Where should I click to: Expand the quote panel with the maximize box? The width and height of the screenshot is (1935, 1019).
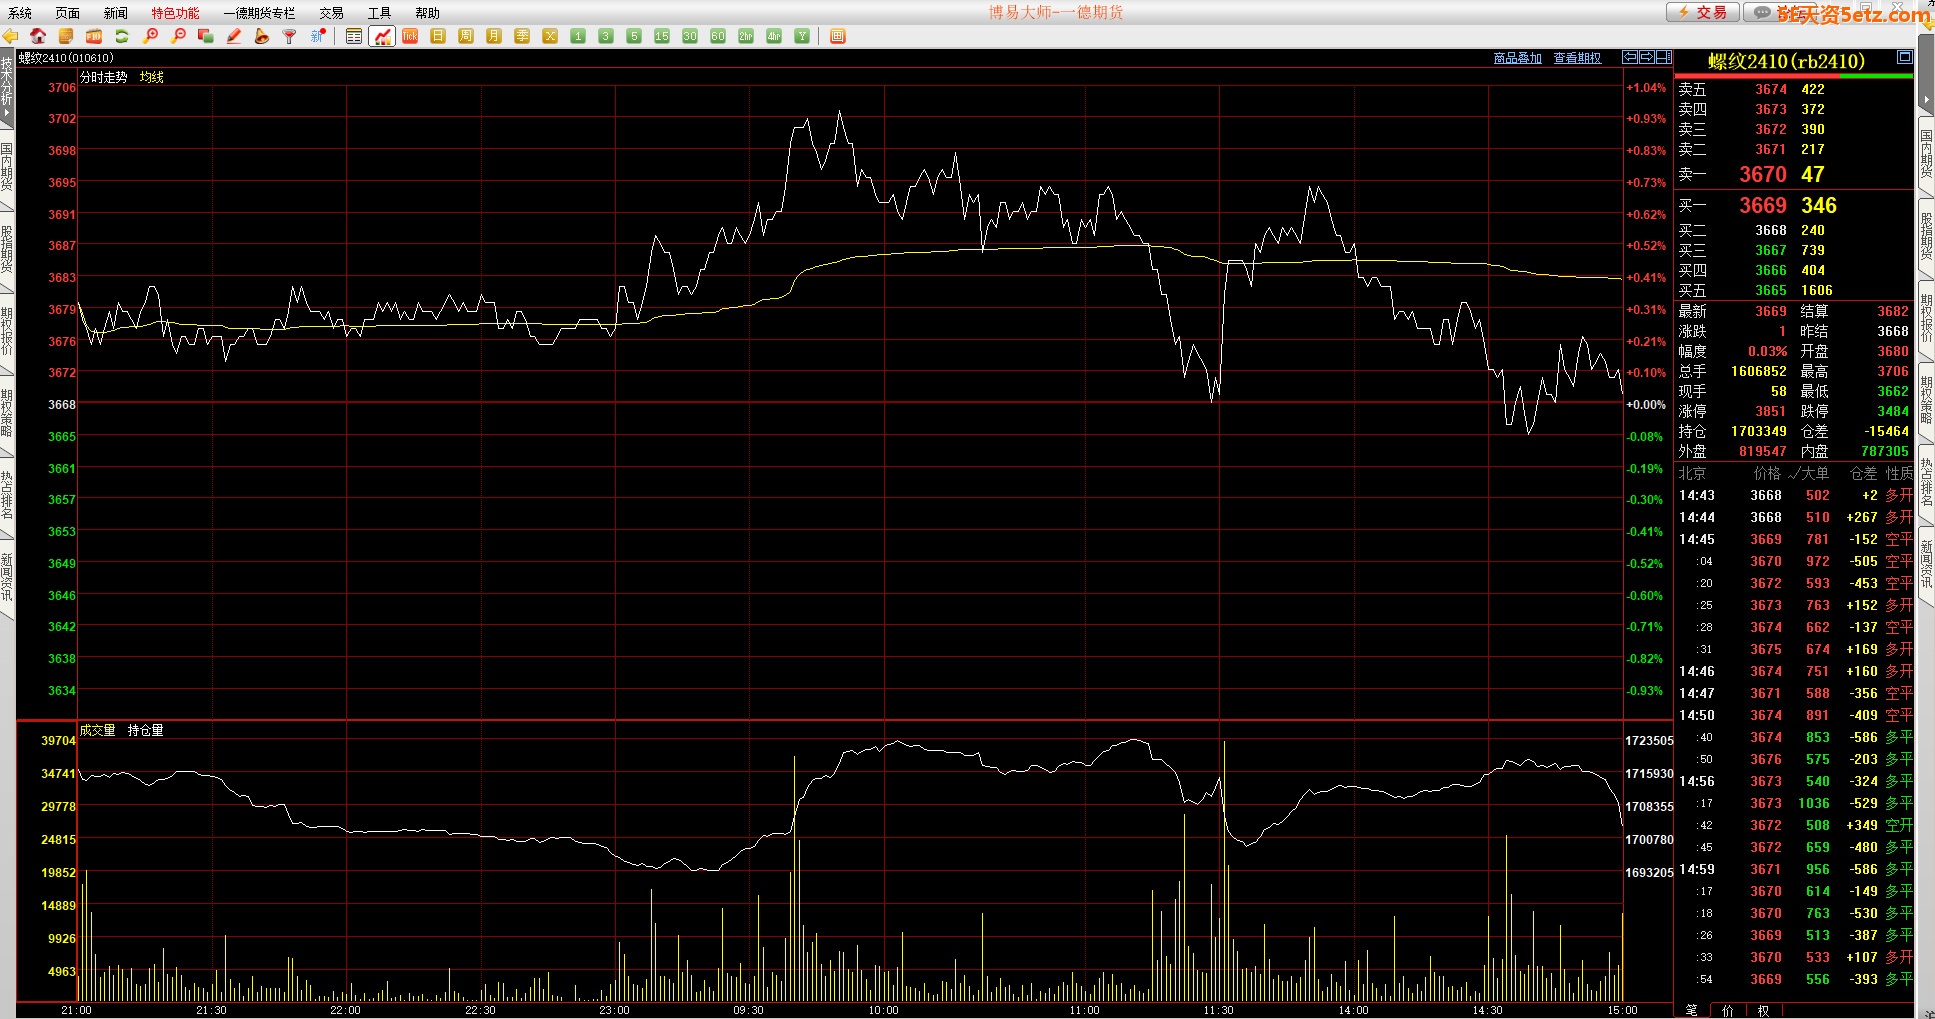[x=1905, y=58]
